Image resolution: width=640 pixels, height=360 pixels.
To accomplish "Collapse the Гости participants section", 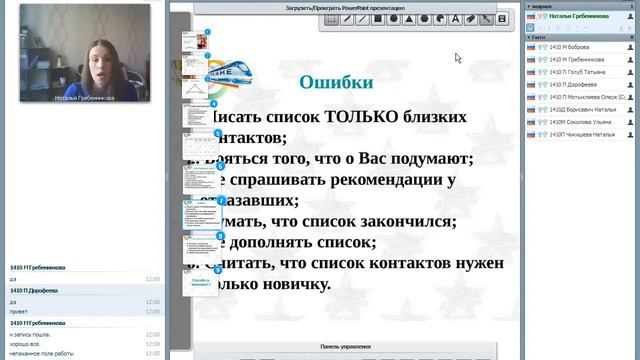I will [x=529, y=37].
